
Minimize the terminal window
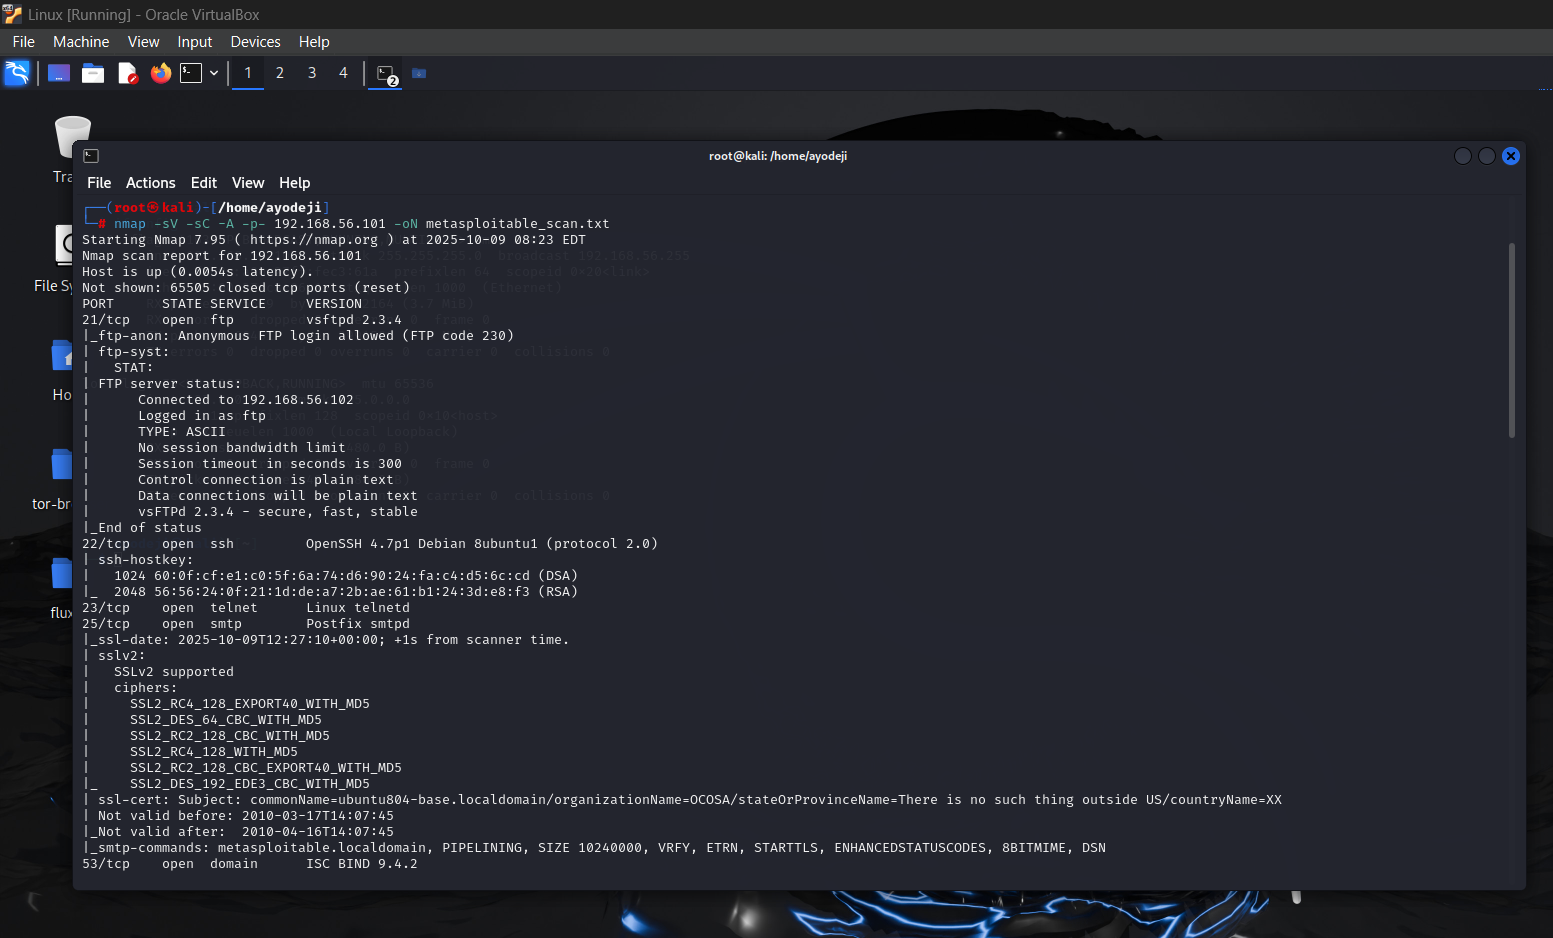1463,156
